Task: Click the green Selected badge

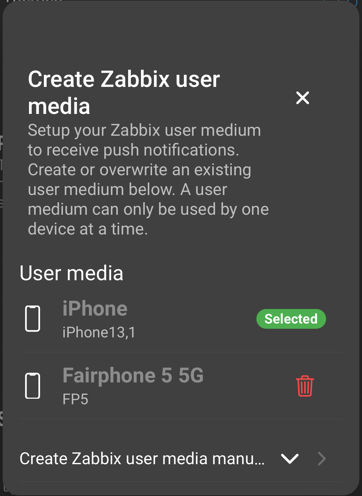Action: (x=291, y=319)
